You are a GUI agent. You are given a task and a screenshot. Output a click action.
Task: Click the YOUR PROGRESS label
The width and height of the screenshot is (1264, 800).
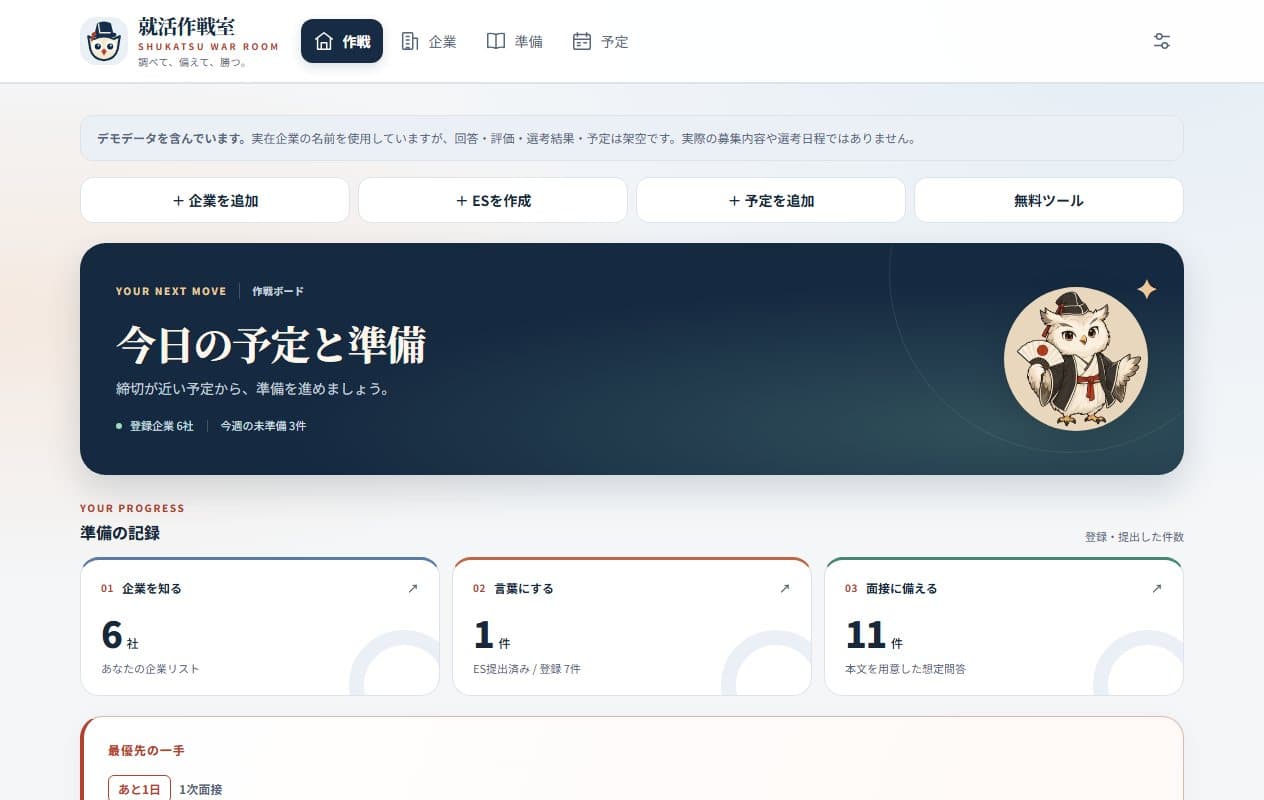click(x=132, y=508)
